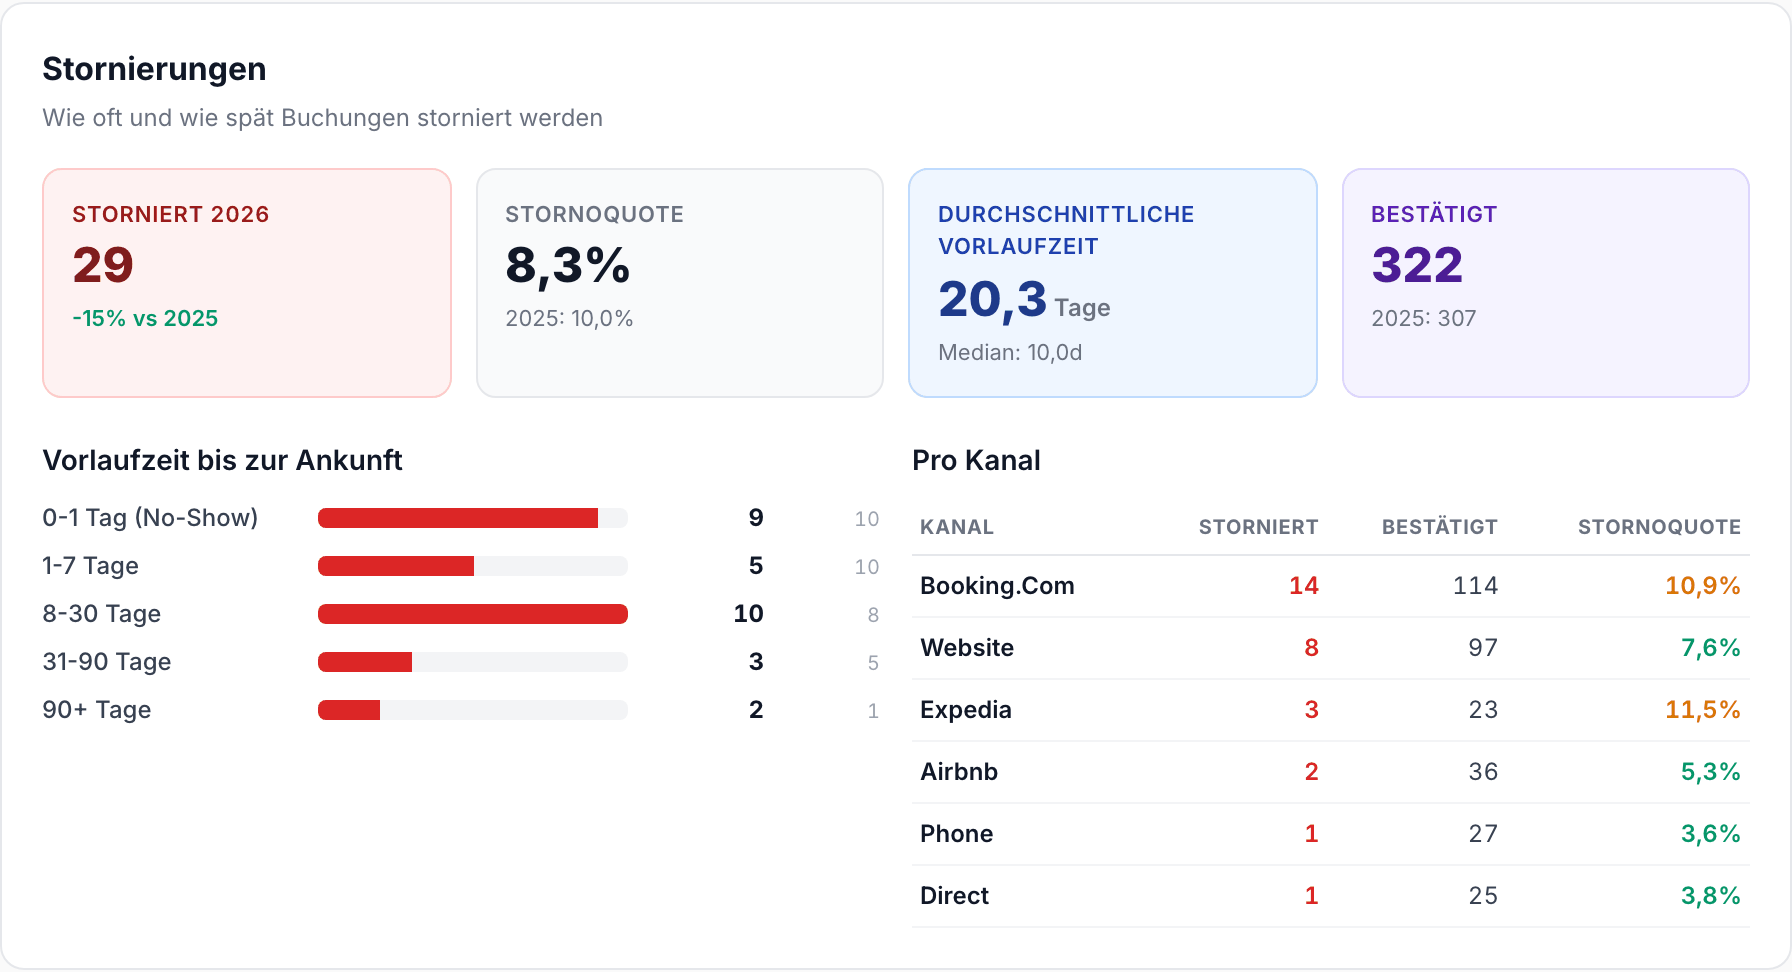This screenshot has height=972, width=1792.
Task: Select the Expedia channel row
Action: pyautogui.click(x=1331, y=710)
